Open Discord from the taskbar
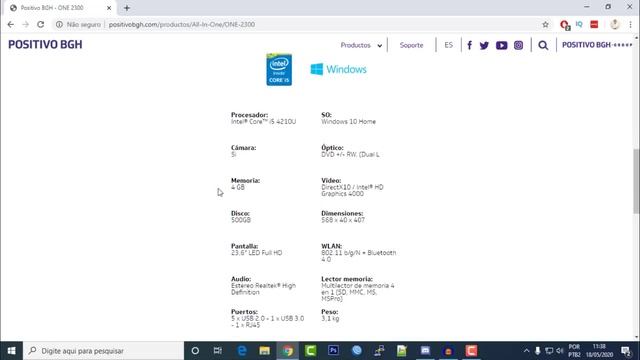640x360 pixels. click(425, 351)
